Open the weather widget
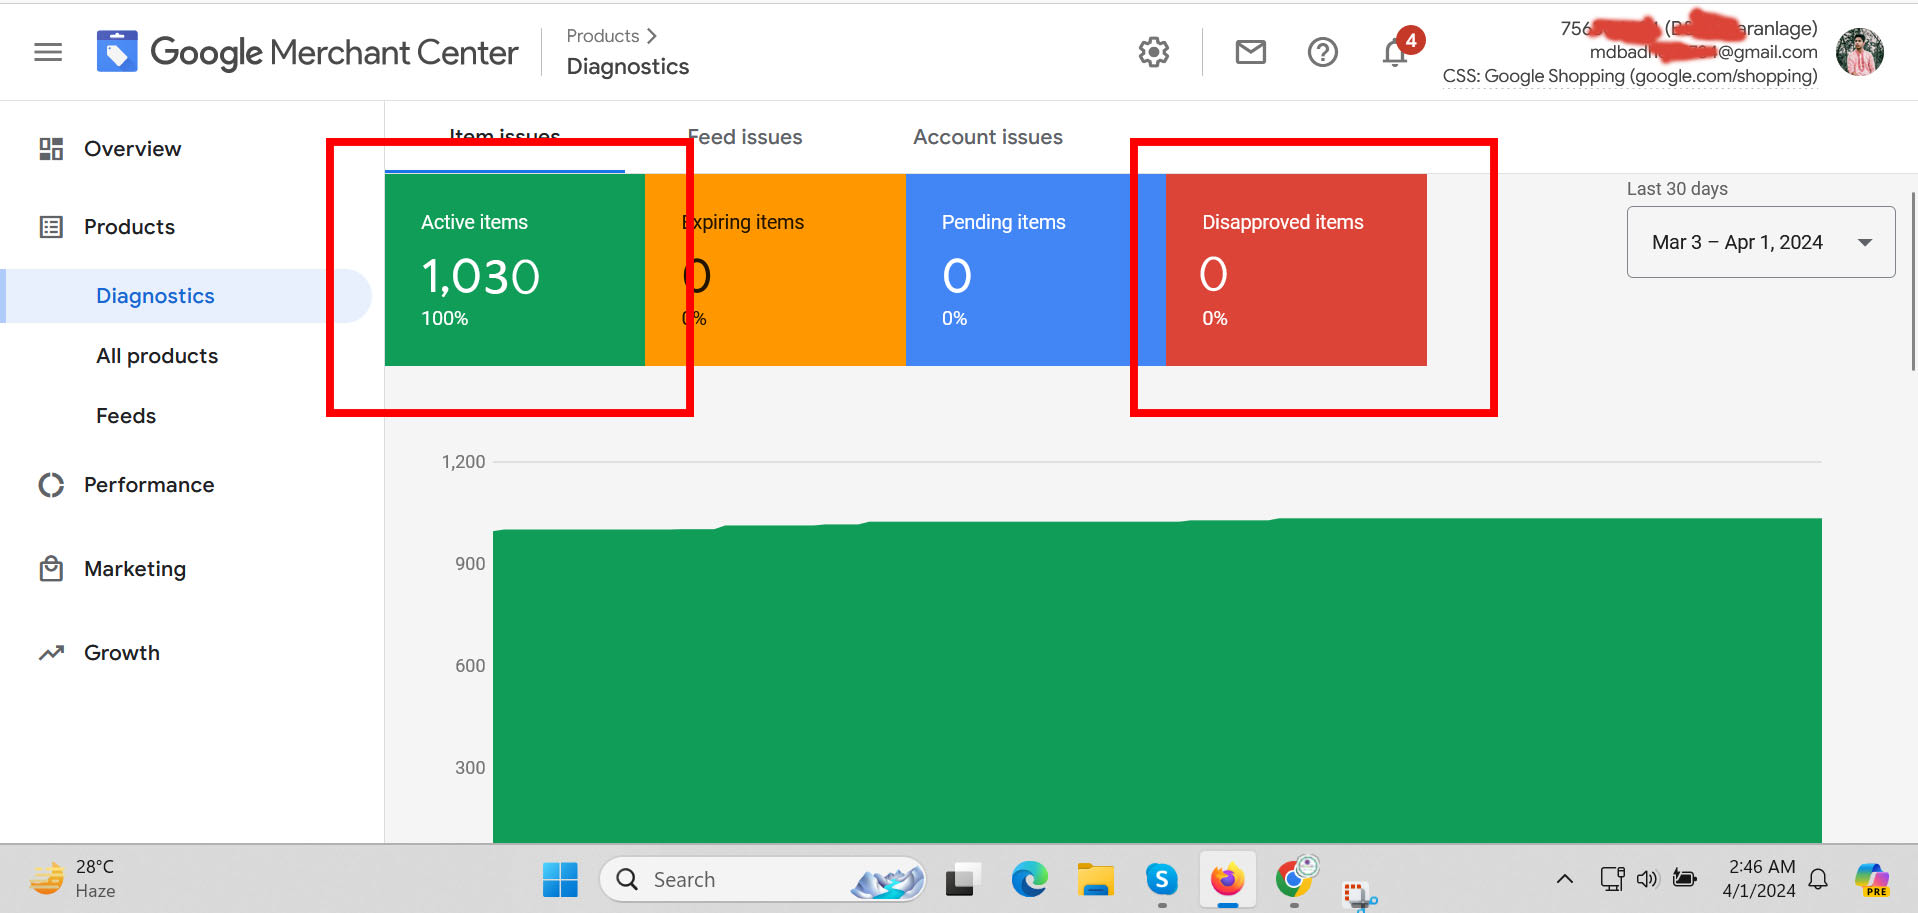Screen dimensions: 1918x913 [x=72, y=879]
